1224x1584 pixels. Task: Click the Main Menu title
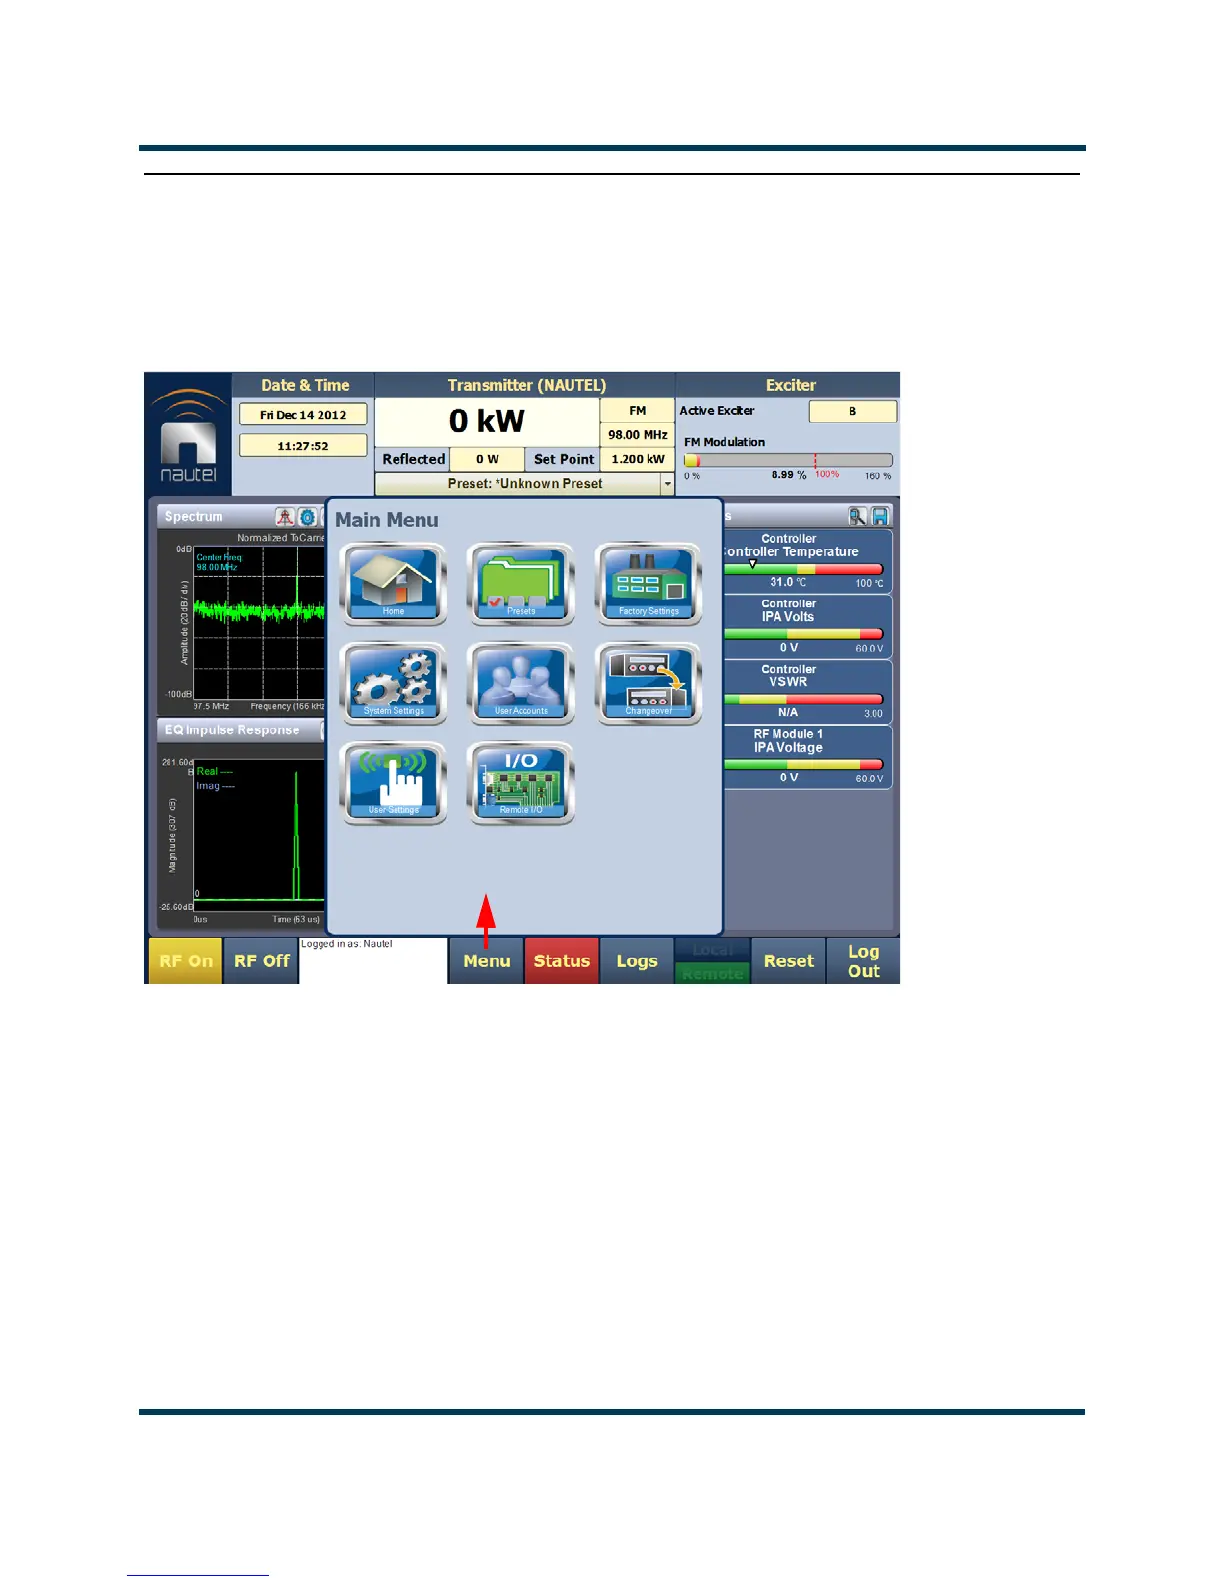(x=387, y=520)
